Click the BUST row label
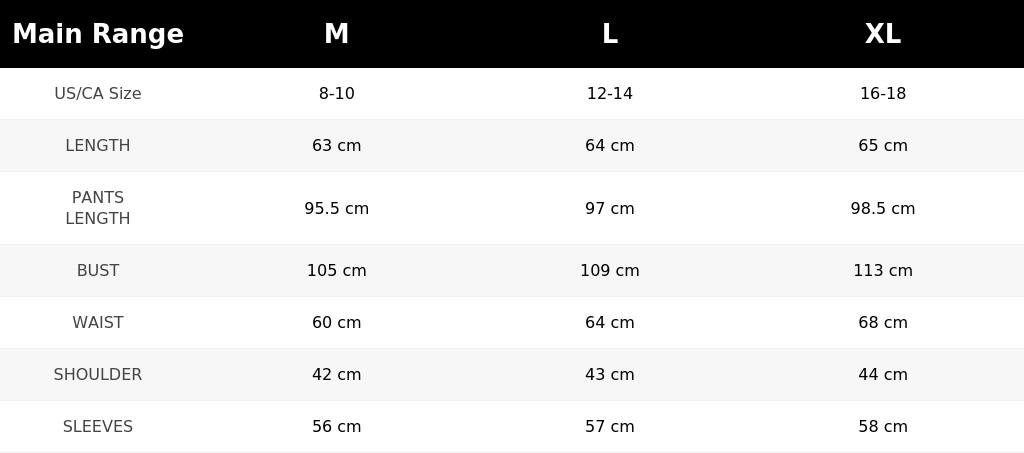 [x=98, y=270]
